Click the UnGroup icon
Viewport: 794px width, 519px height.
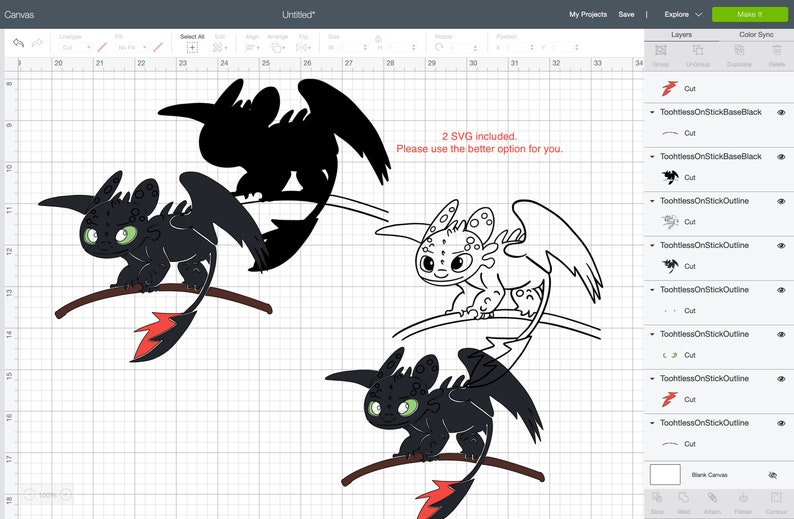(698, 50)
